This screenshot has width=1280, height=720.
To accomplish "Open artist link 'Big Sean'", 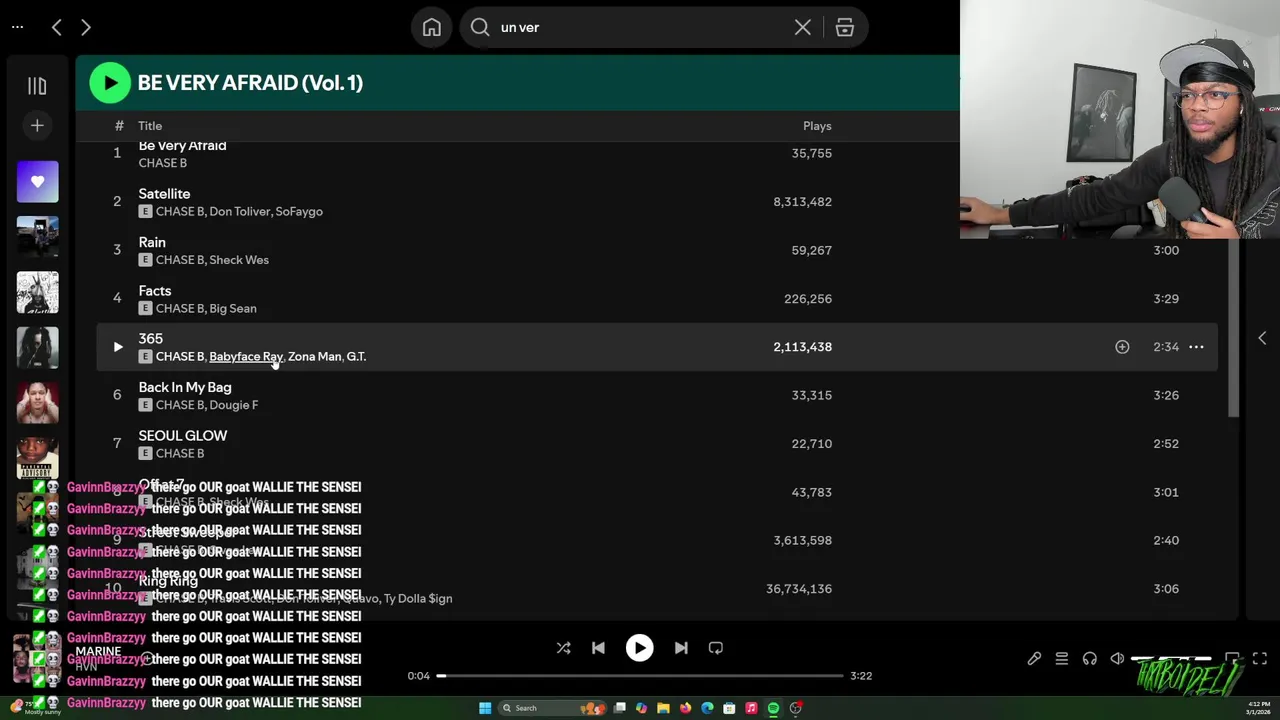I will pyautogui.click(x=233, y=309).
